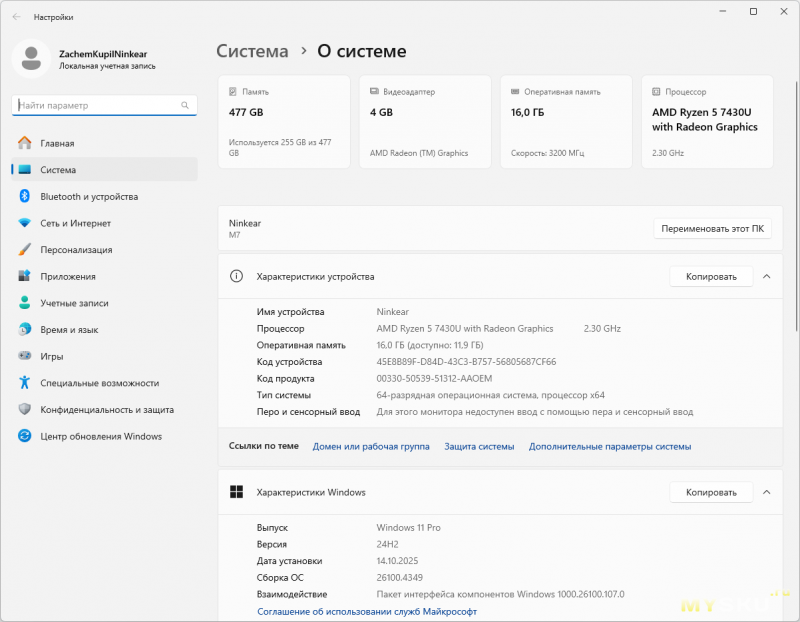Image resolution: width=800 pixels, height=622 pixels.
Task: Copy device specs with Копировать button
Action: pyautogui.click(x=710, y=276)
